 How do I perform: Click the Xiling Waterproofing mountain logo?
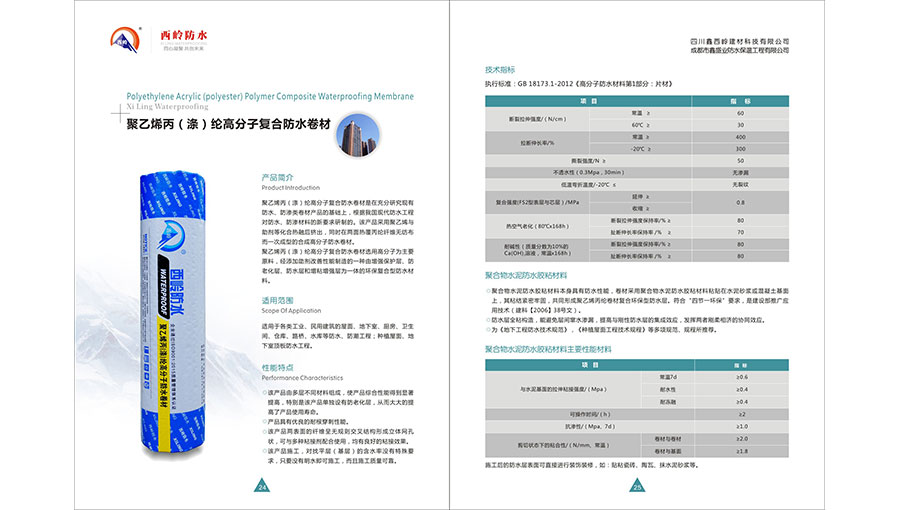tap(125, 40)
